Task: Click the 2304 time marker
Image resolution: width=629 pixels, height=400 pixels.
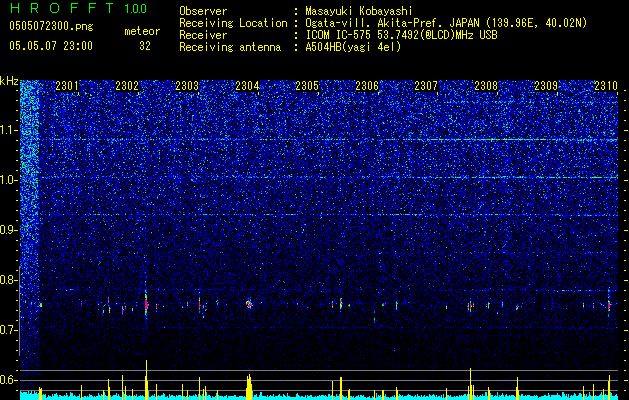Action: click(x=247, y=86)
